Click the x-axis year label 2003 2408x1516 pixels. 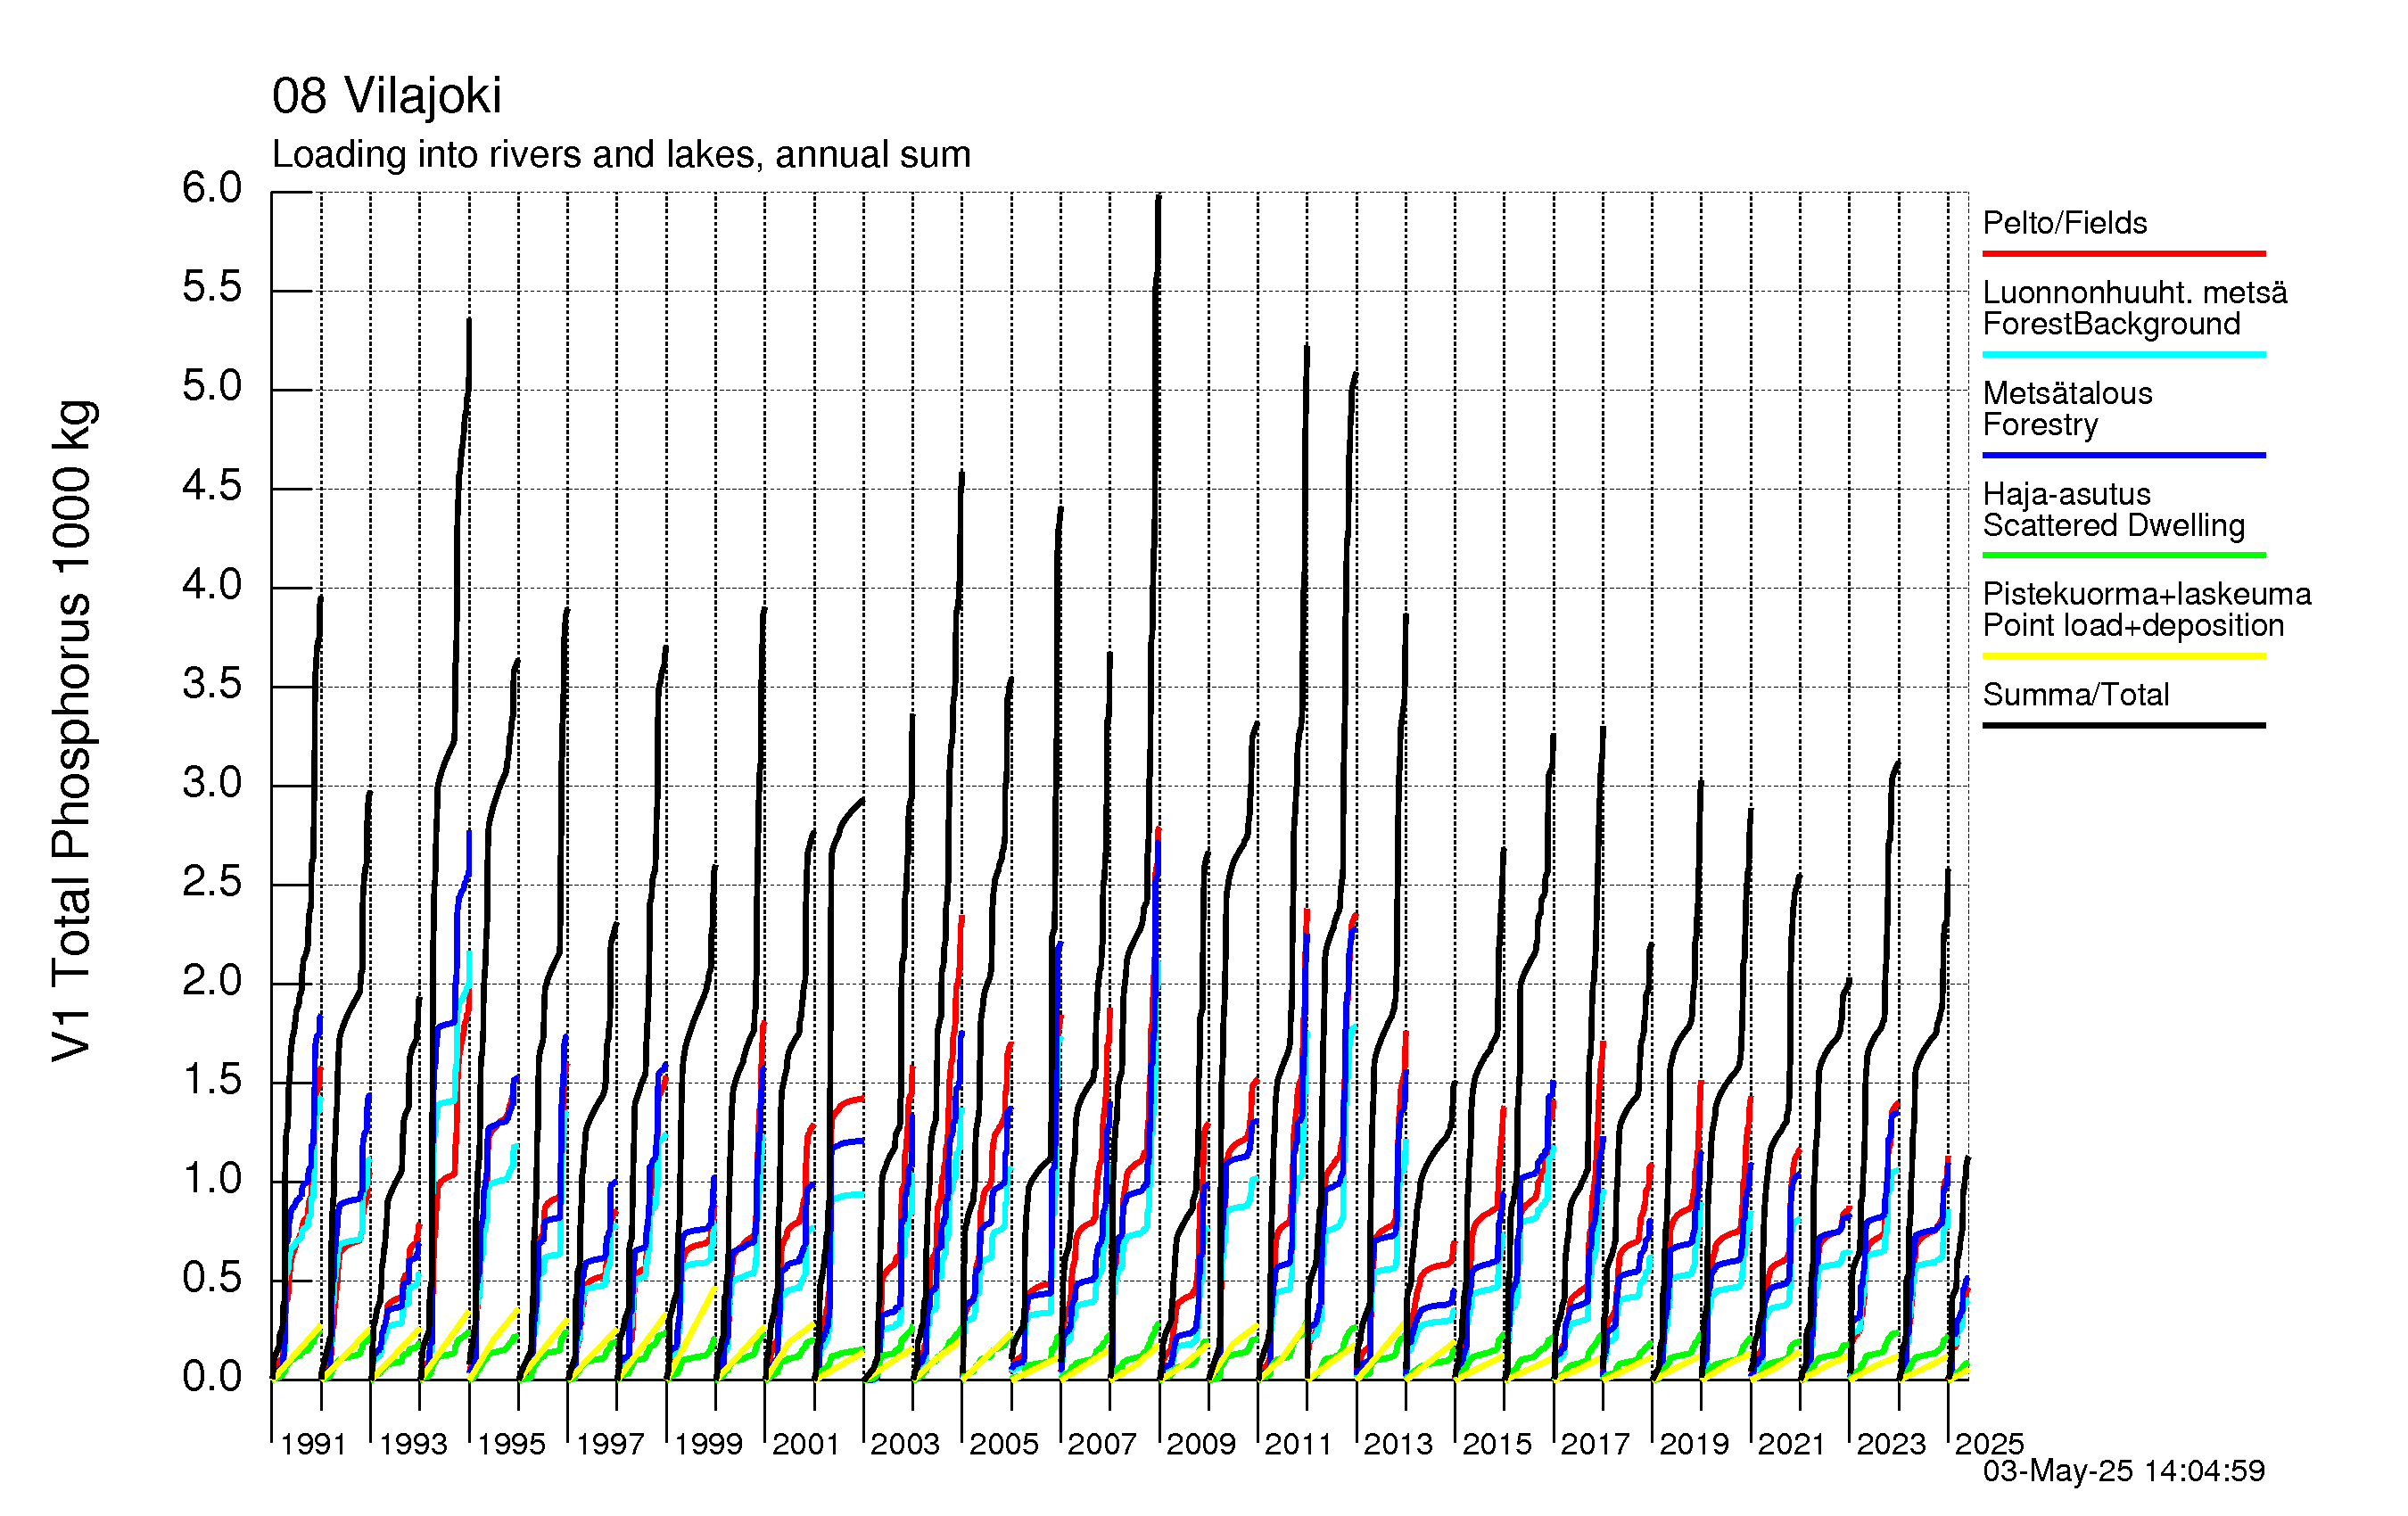(x=905, y=1444)
